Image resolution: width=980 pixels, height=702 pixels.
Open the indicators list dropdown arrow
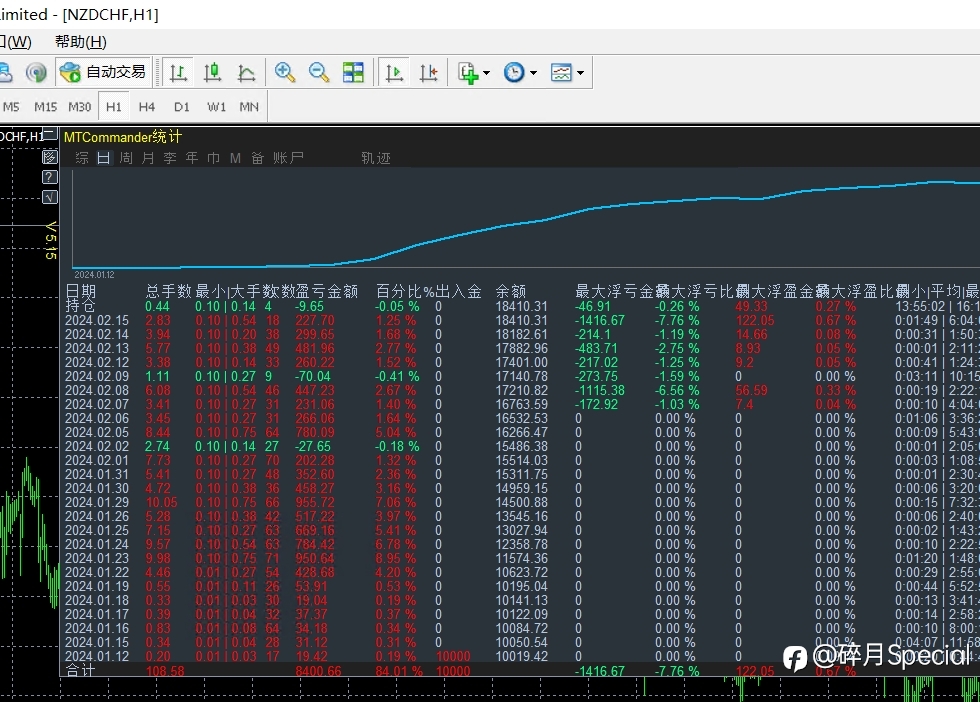coord(486,73)
